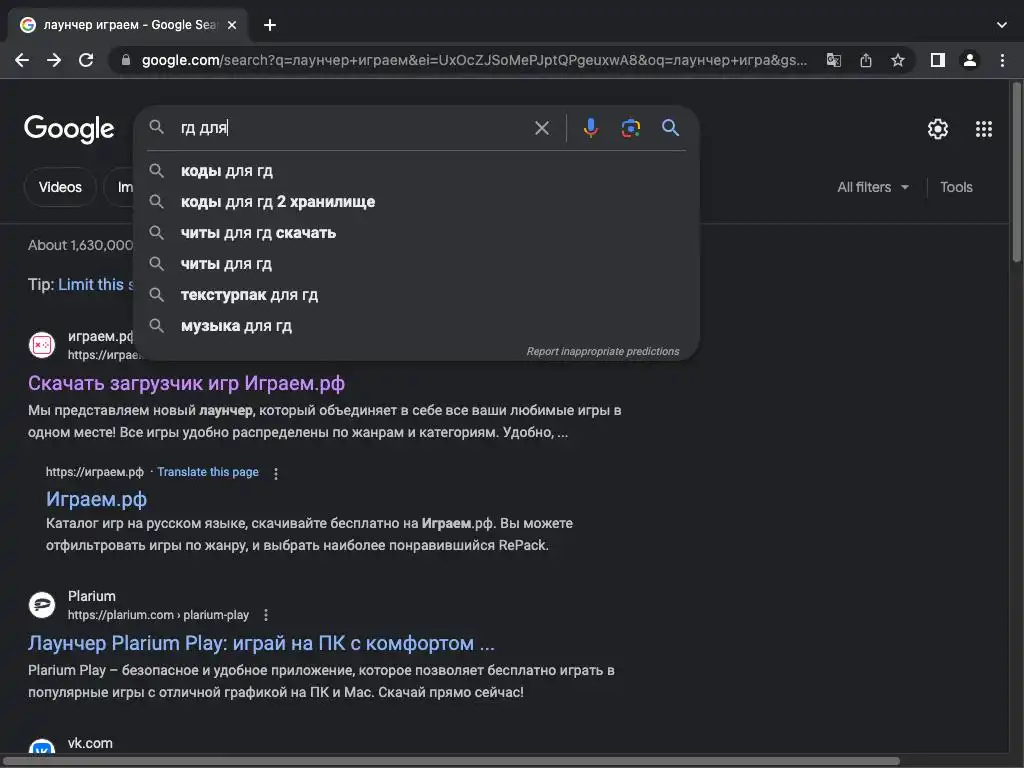Click the https://играем.рф URL text
This screenshot has width=1024, height=768.
pyautogui.click(x=95, y=472)
